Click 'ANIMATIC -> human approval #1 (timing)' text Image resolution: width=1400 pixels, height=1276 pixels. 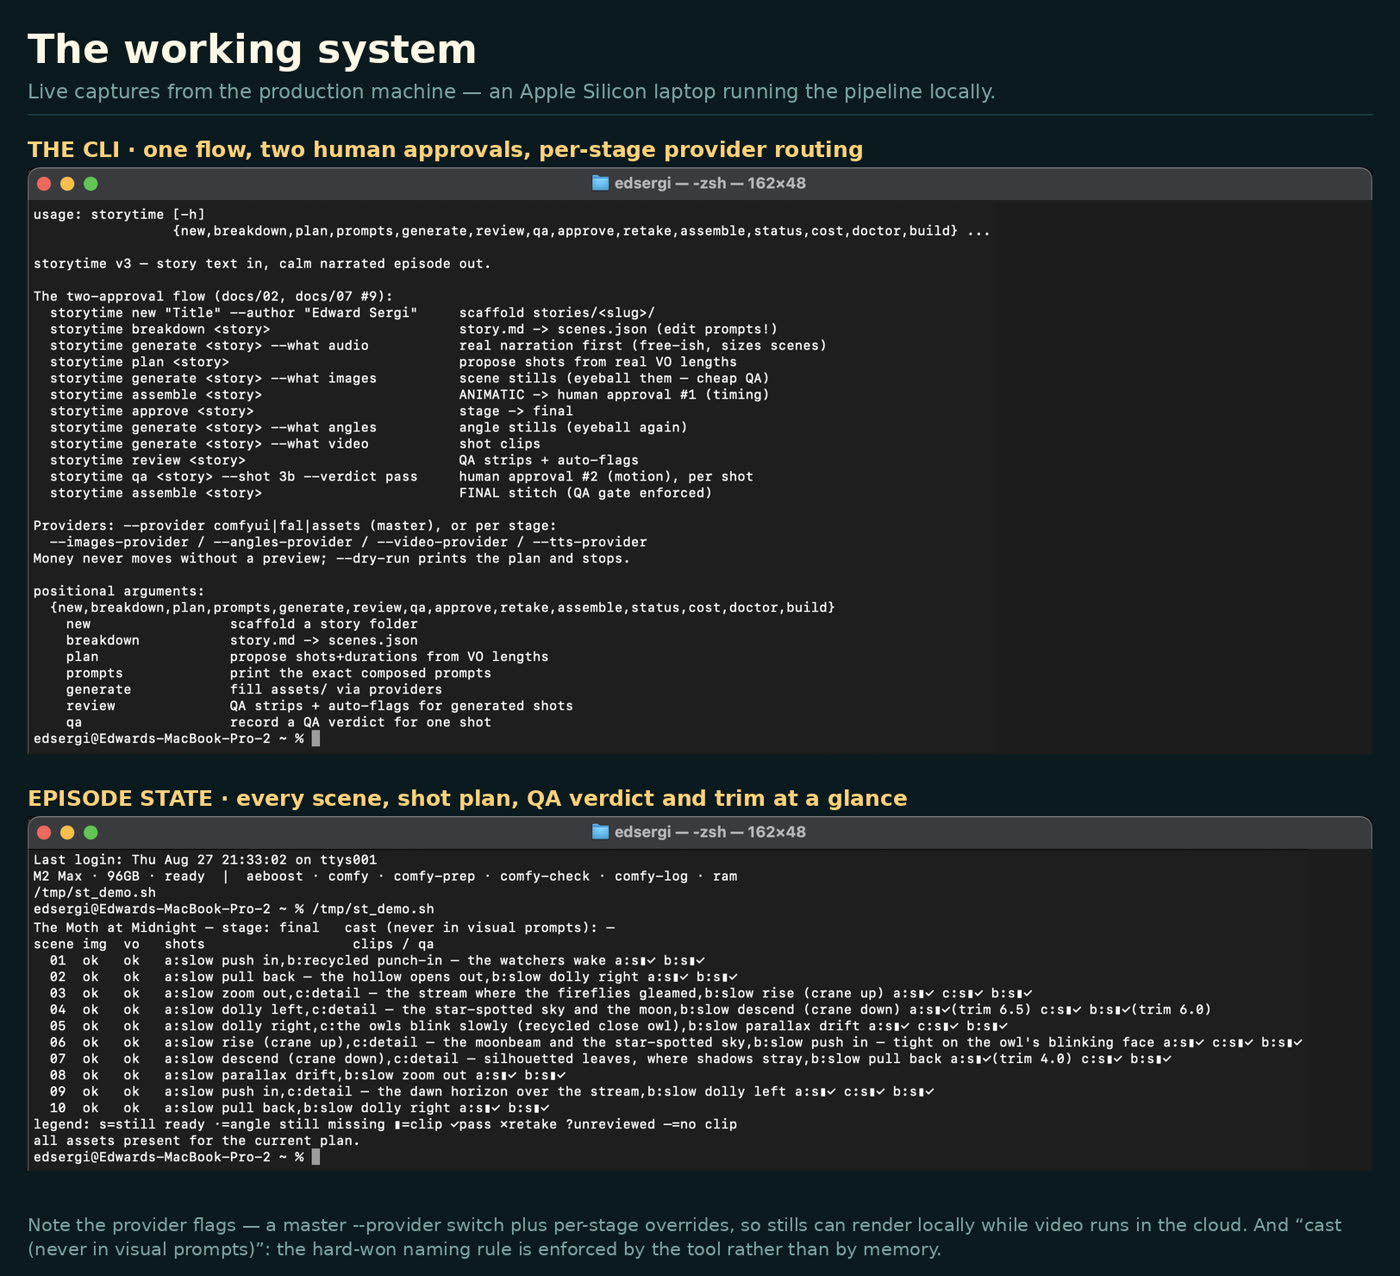614,395
